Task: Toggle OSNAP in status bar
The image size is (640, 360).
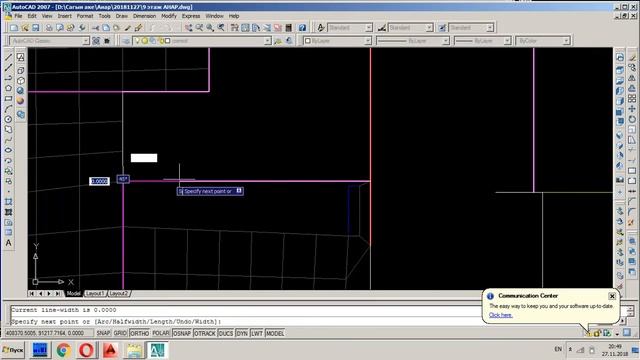Action: click(x=182, y=333)
